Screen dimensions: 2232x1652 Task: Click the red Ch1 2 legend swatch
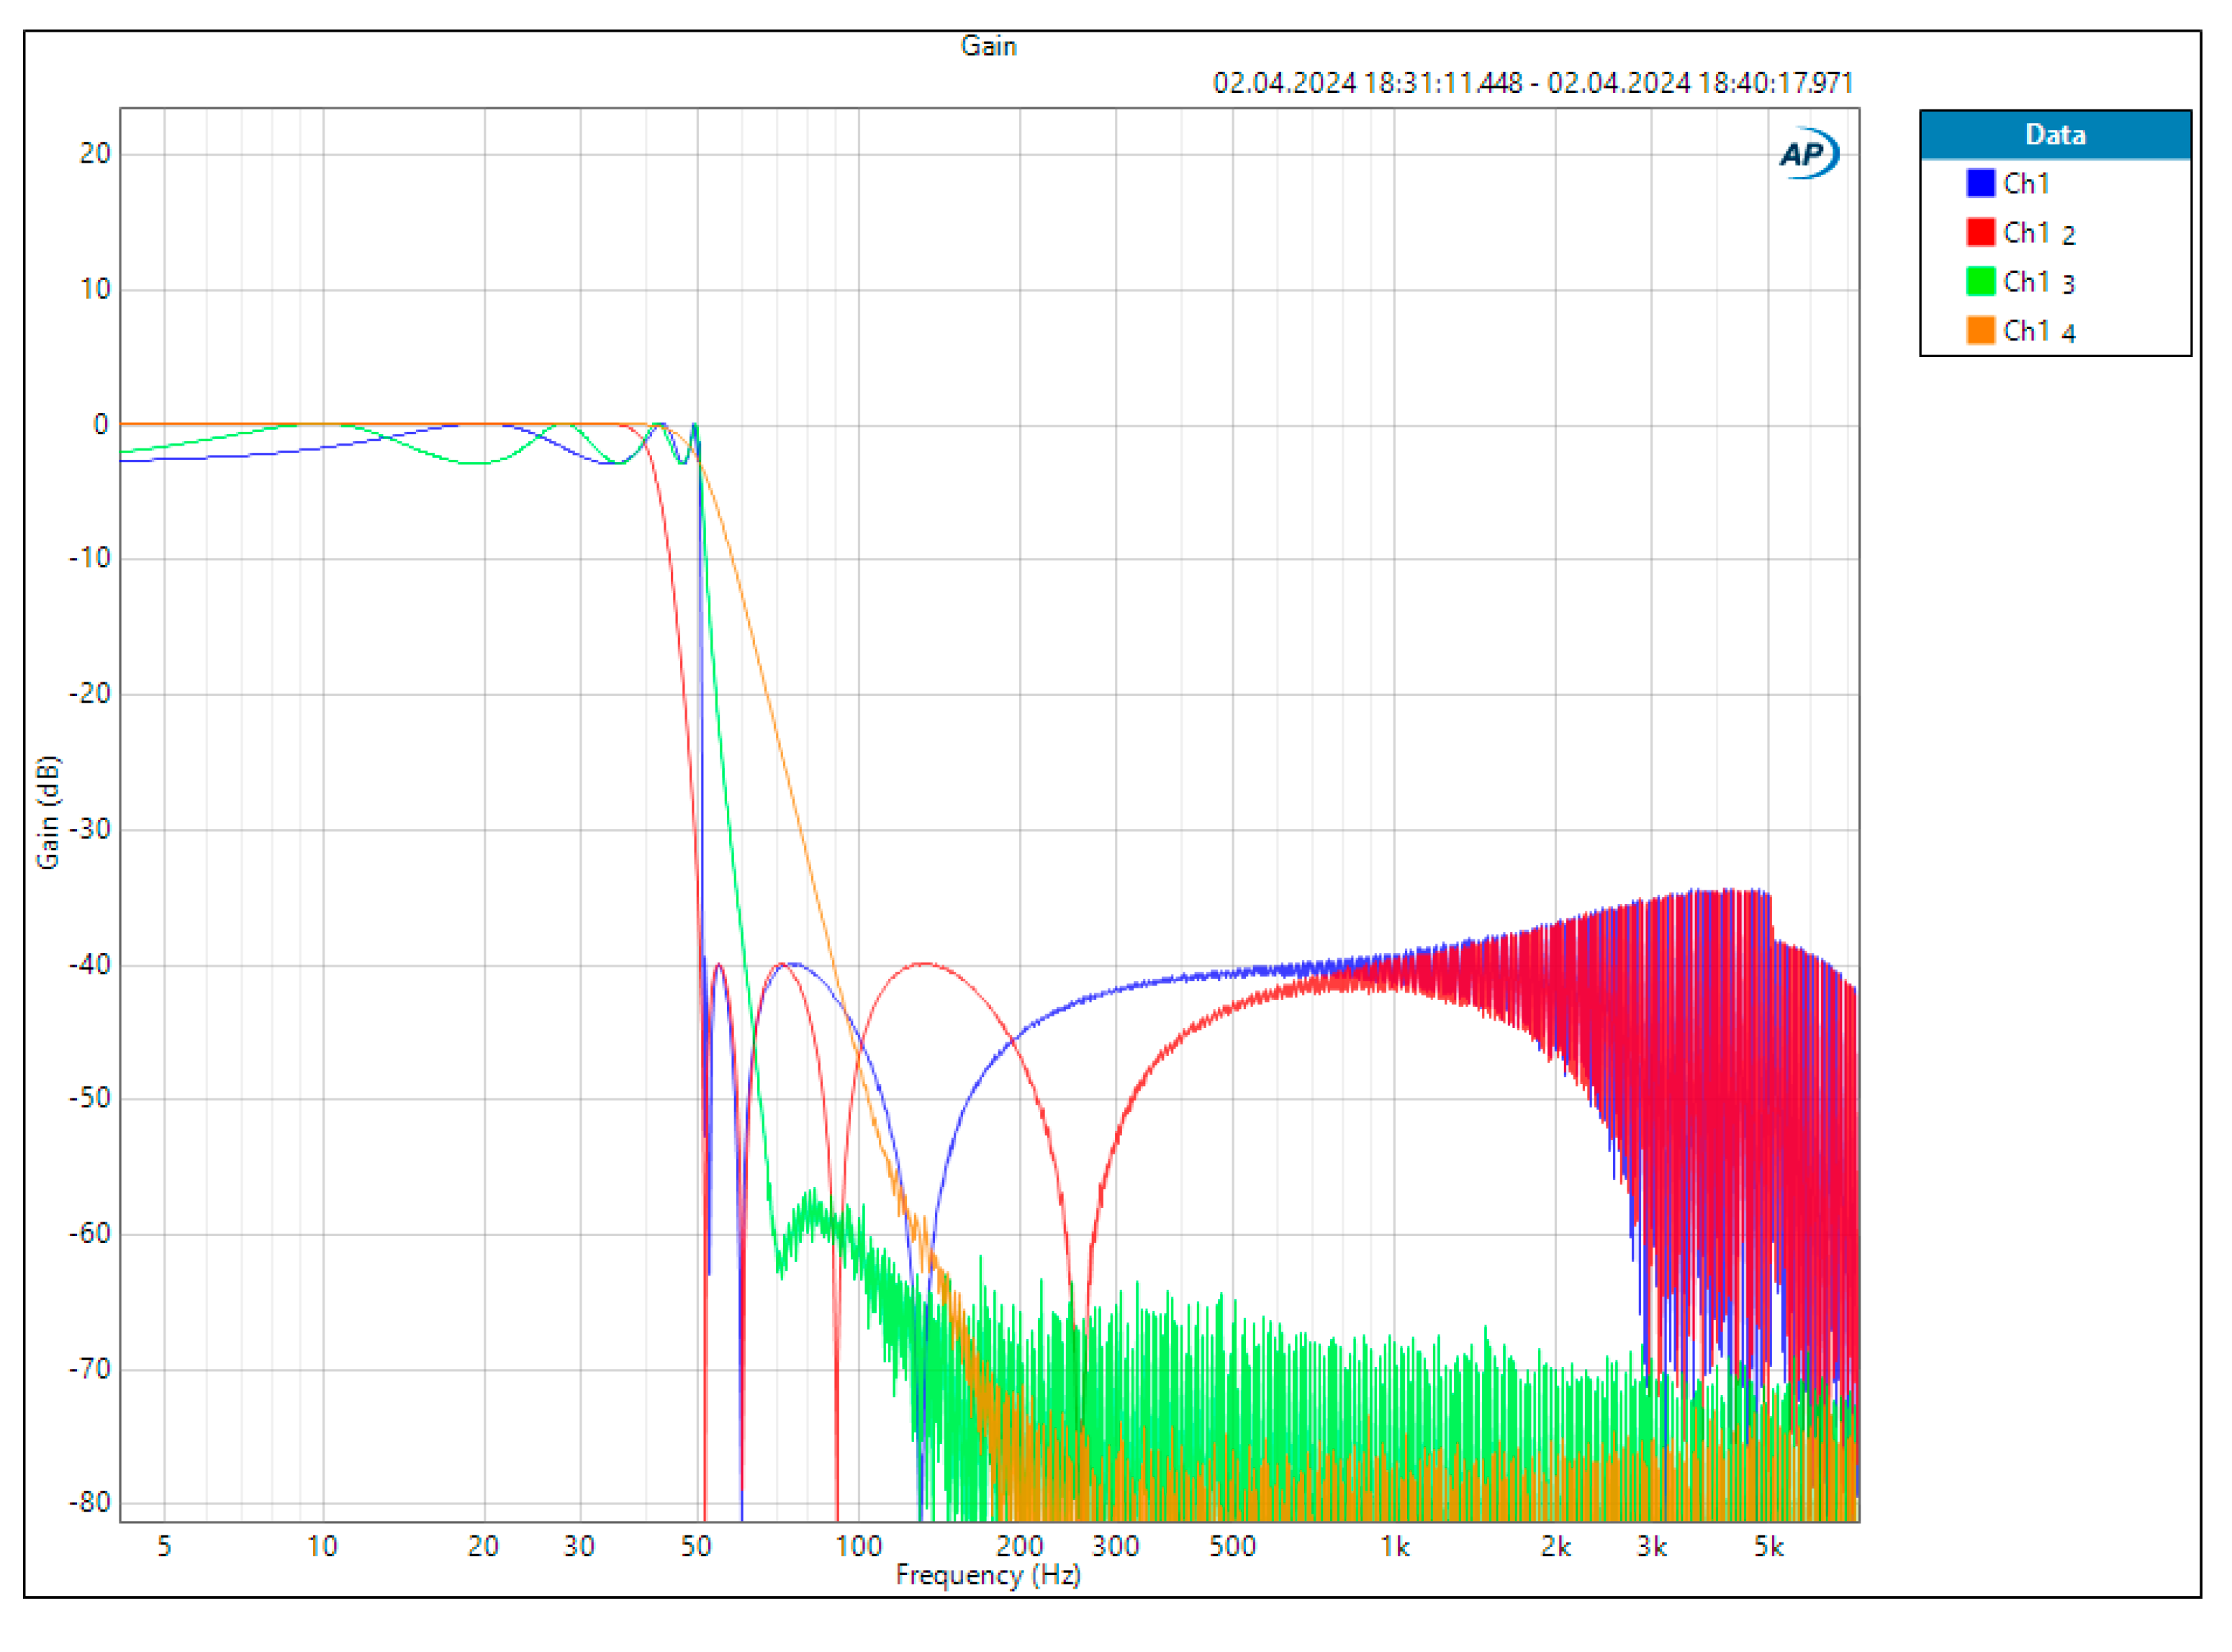[x=1980, y=232]
